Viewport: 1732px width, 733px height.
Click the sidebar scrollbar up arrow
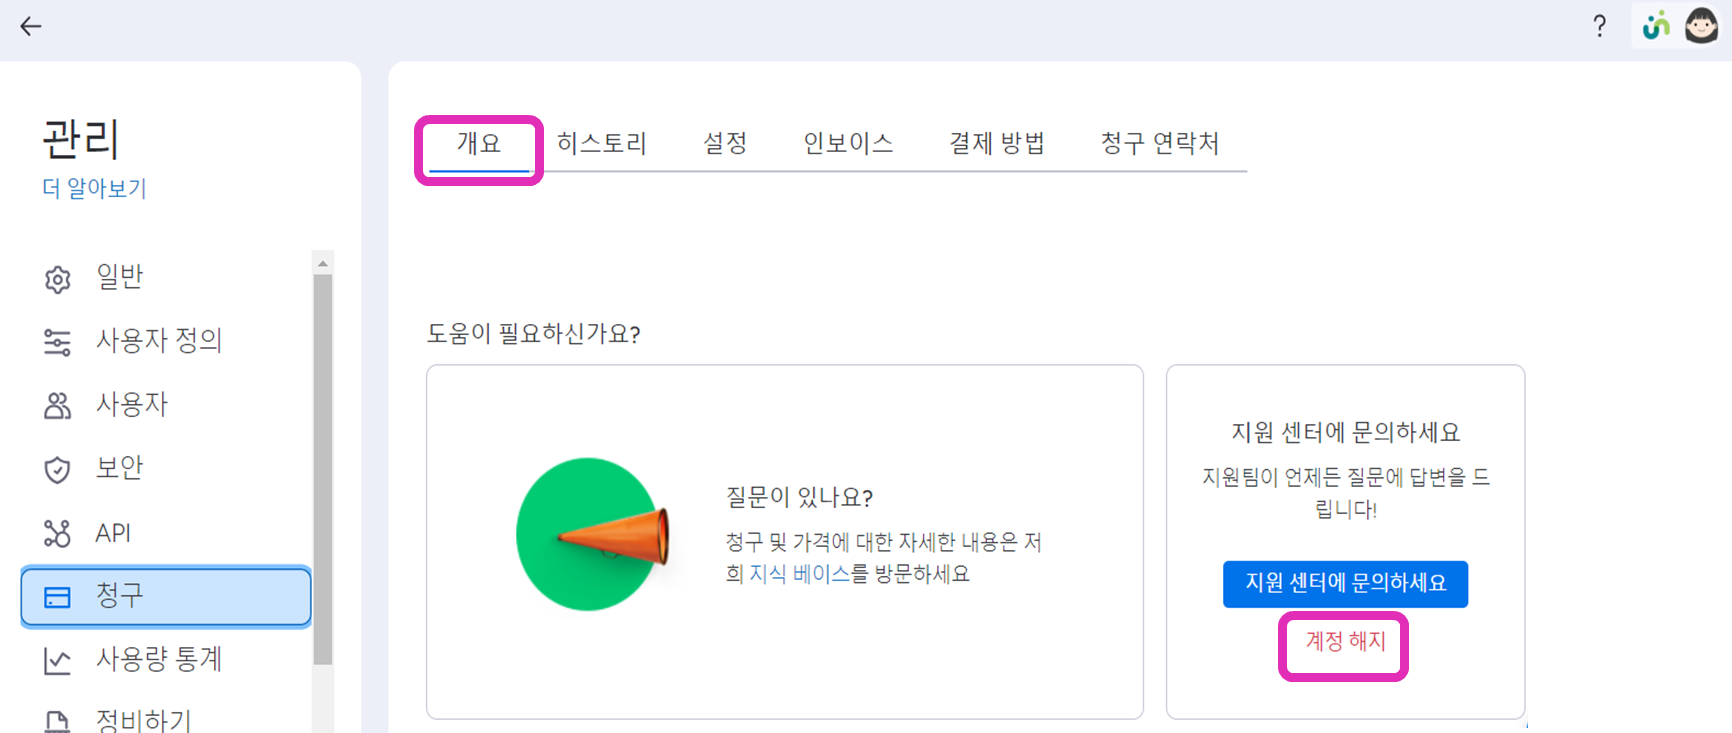pos(323,264)
